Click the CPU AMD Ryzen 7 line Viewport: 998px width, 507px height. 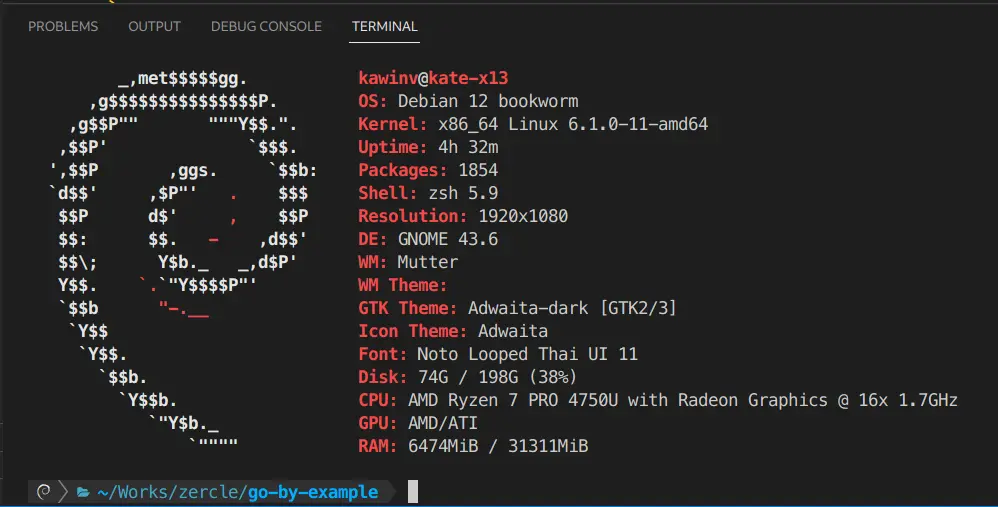657,400
